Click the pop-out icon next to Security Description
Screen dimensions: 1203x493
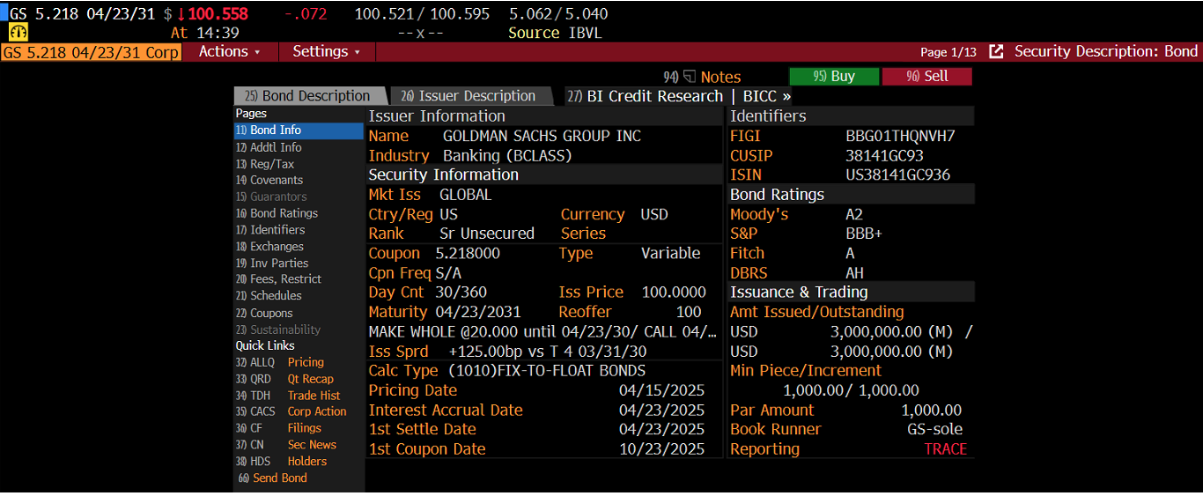997,51
